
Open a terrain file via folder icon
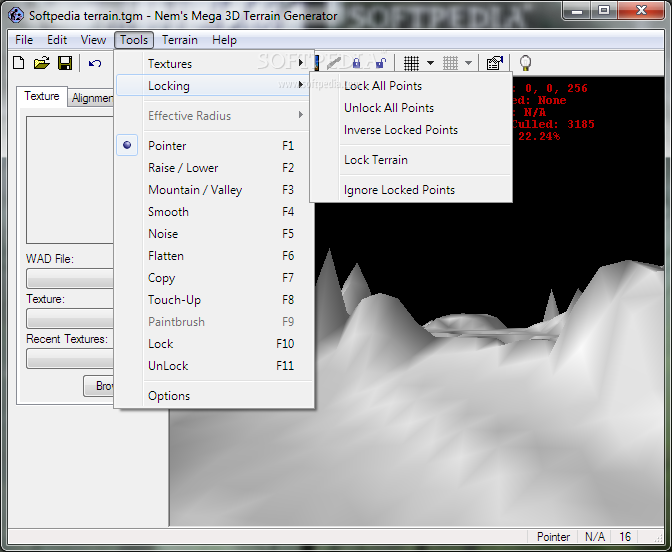pos(42,63)
